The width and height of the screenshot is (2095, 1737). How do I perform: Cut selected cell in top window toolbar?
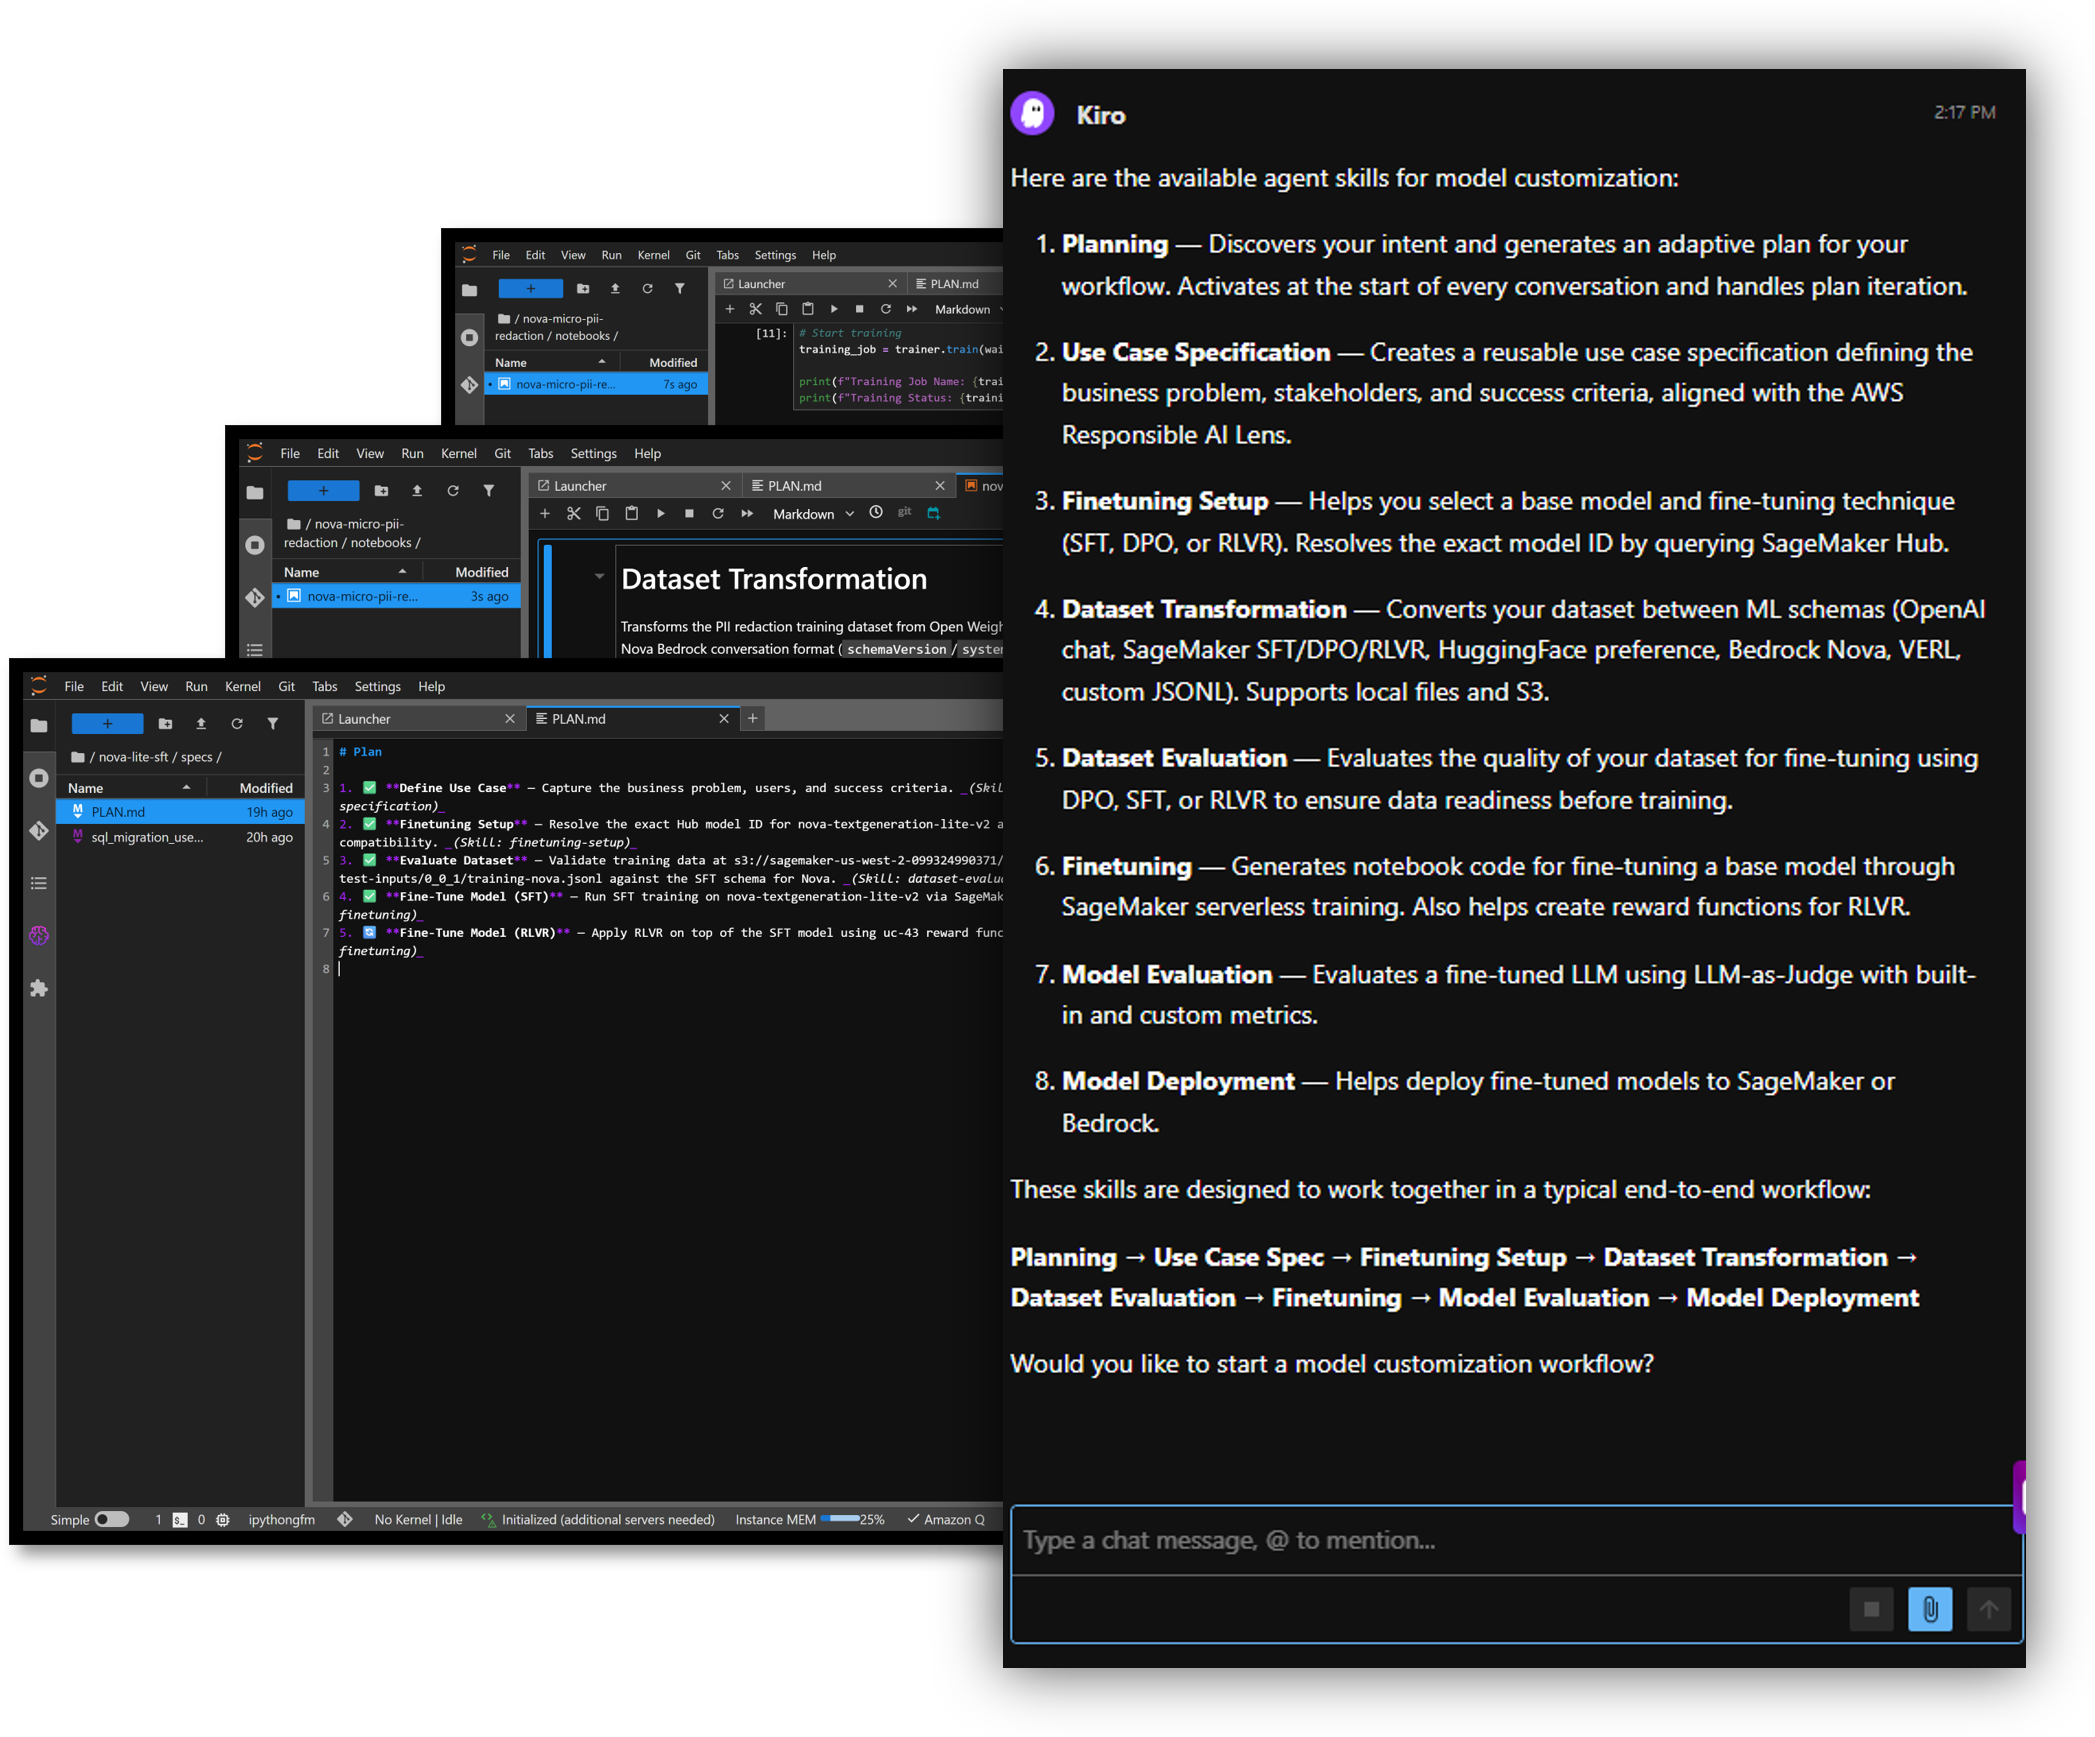click(755, 309)
